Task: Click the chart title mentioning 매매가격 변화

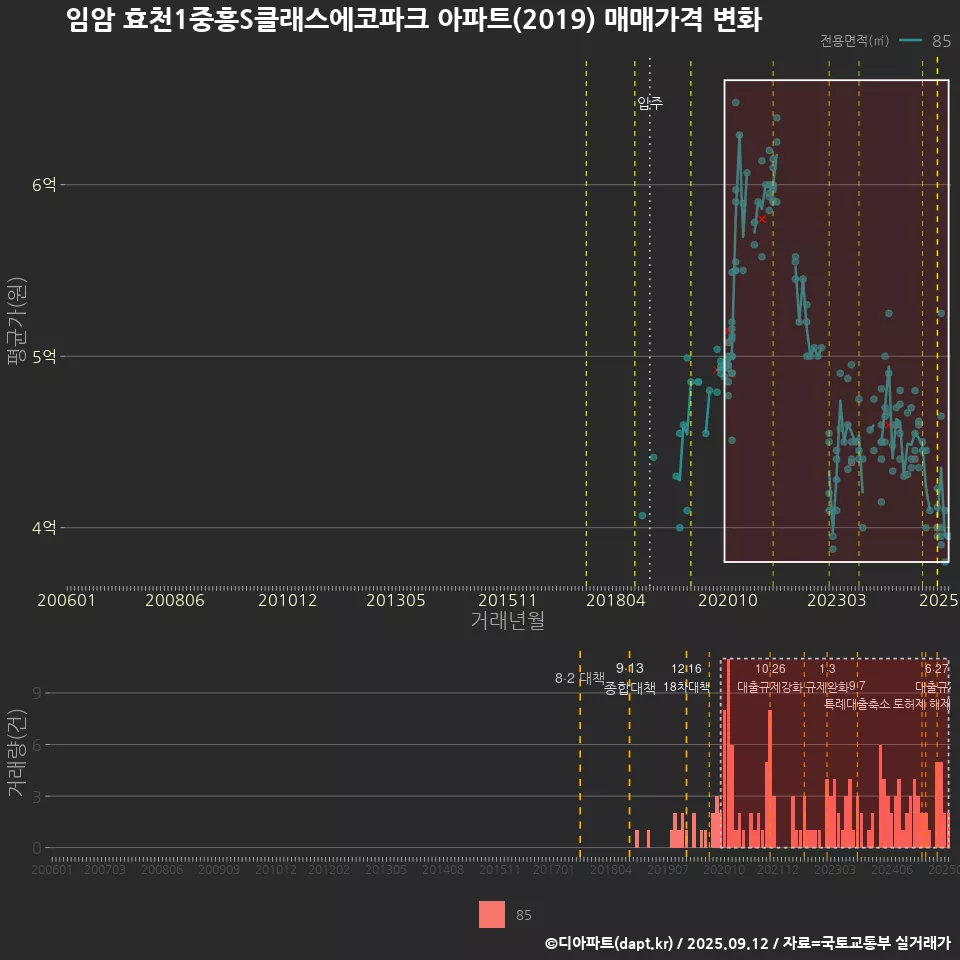Action: [x=414, y=20]
